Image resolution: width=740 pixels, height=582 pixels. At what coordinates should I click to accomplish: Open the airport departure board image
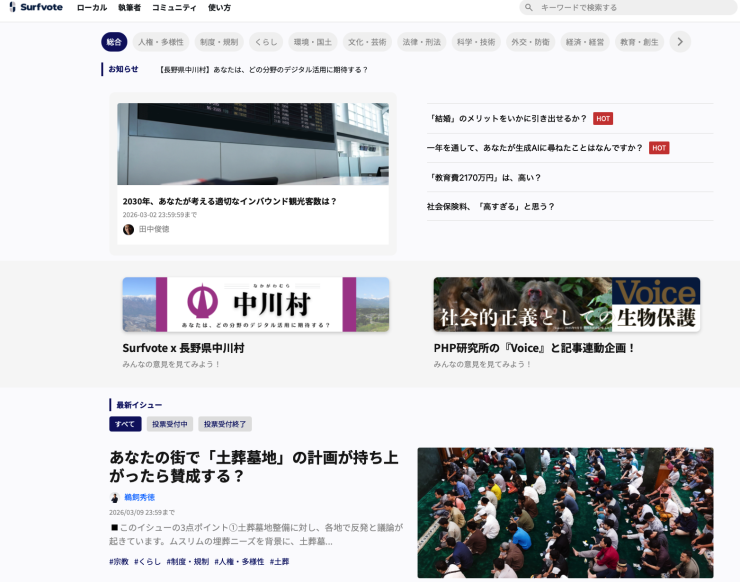tap(253, 144)
